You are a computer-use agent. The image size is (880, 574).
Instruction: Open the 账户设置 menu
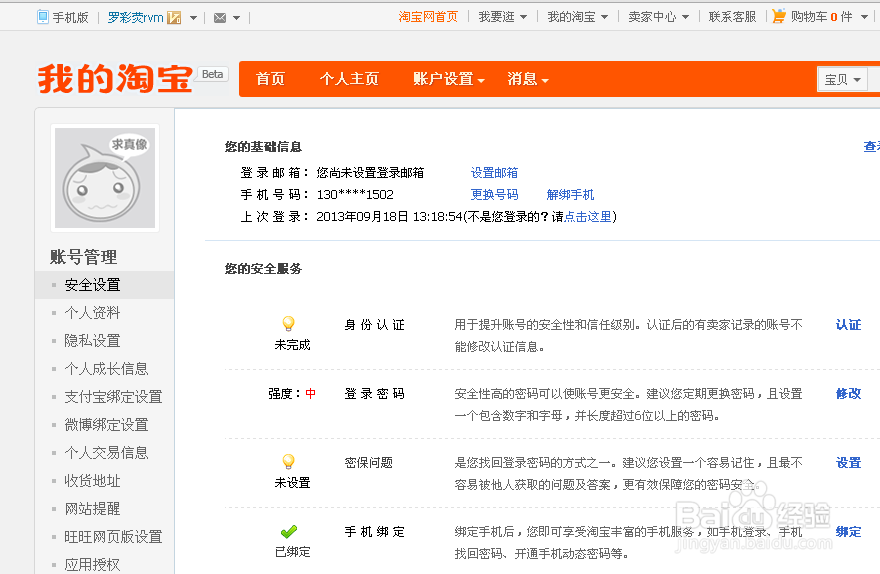(x=449, y=79)
